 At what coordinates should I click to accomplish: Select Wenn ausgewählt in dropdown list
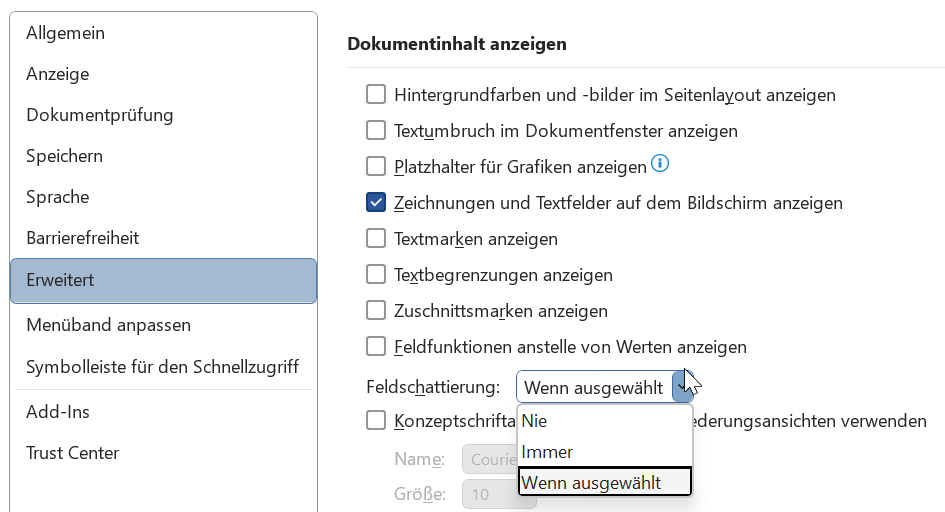605,482
